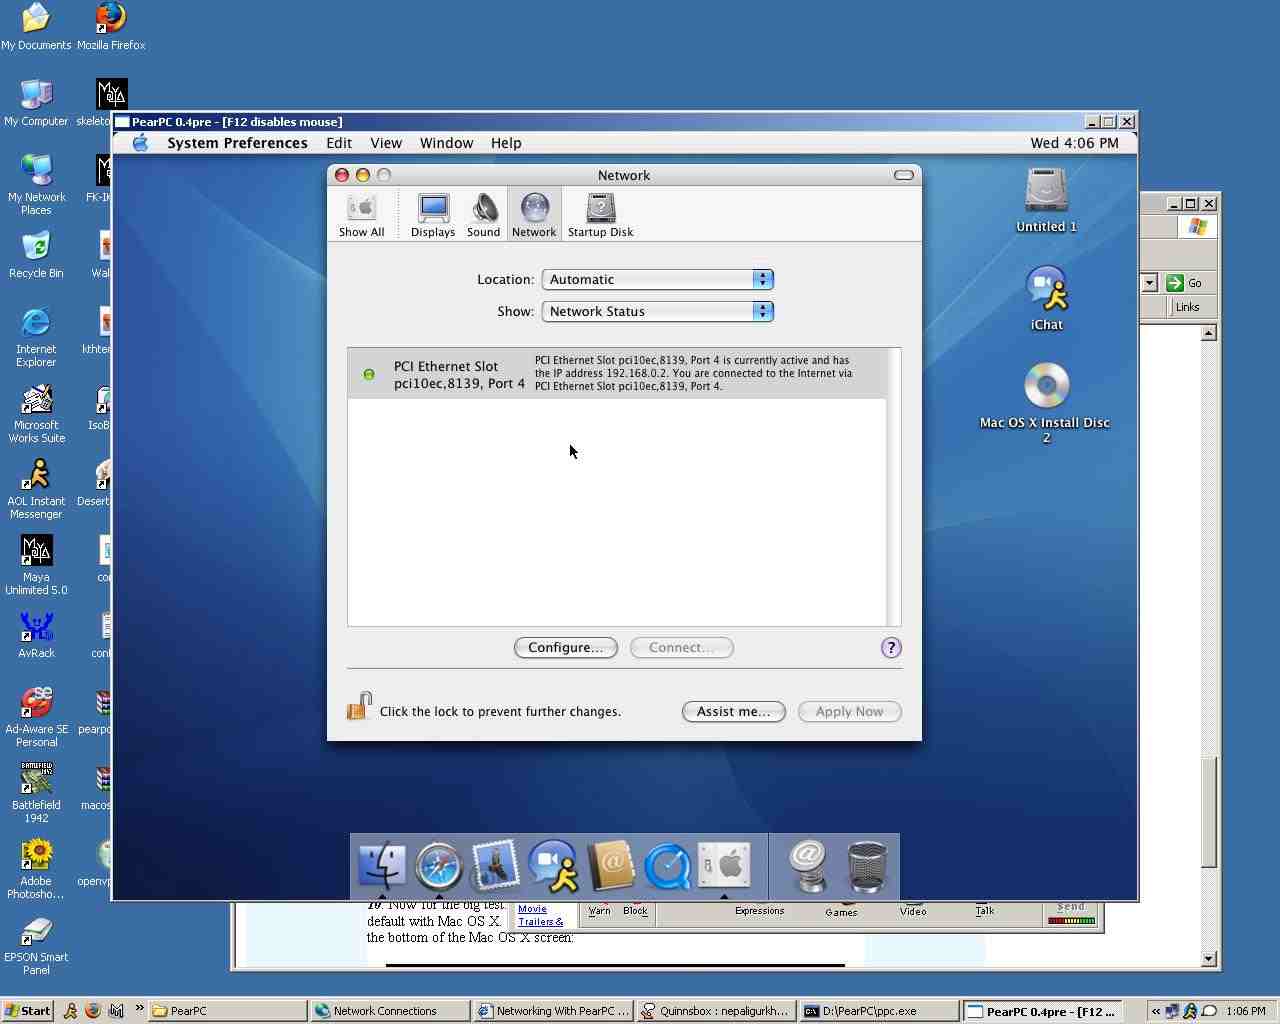Open iChat in the Dock

(x=553, y=866)
